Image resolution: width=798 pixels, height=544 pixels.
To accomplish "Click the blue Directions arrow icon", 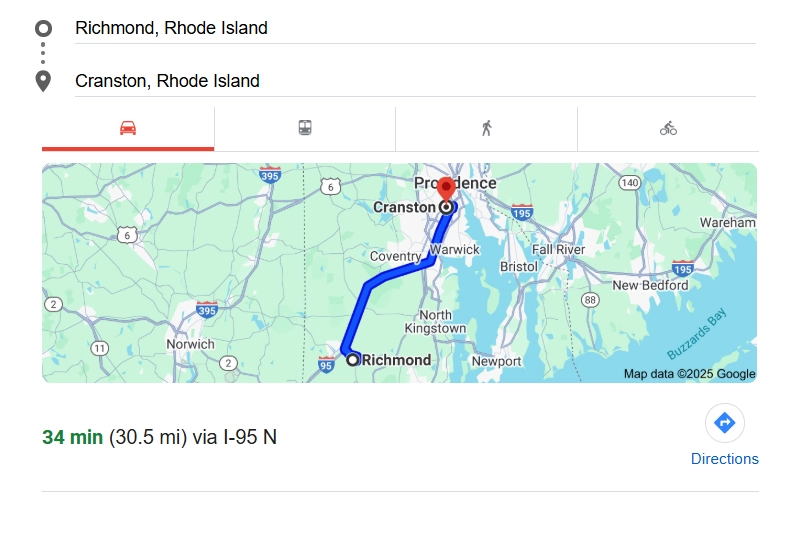I will [724, 423].
